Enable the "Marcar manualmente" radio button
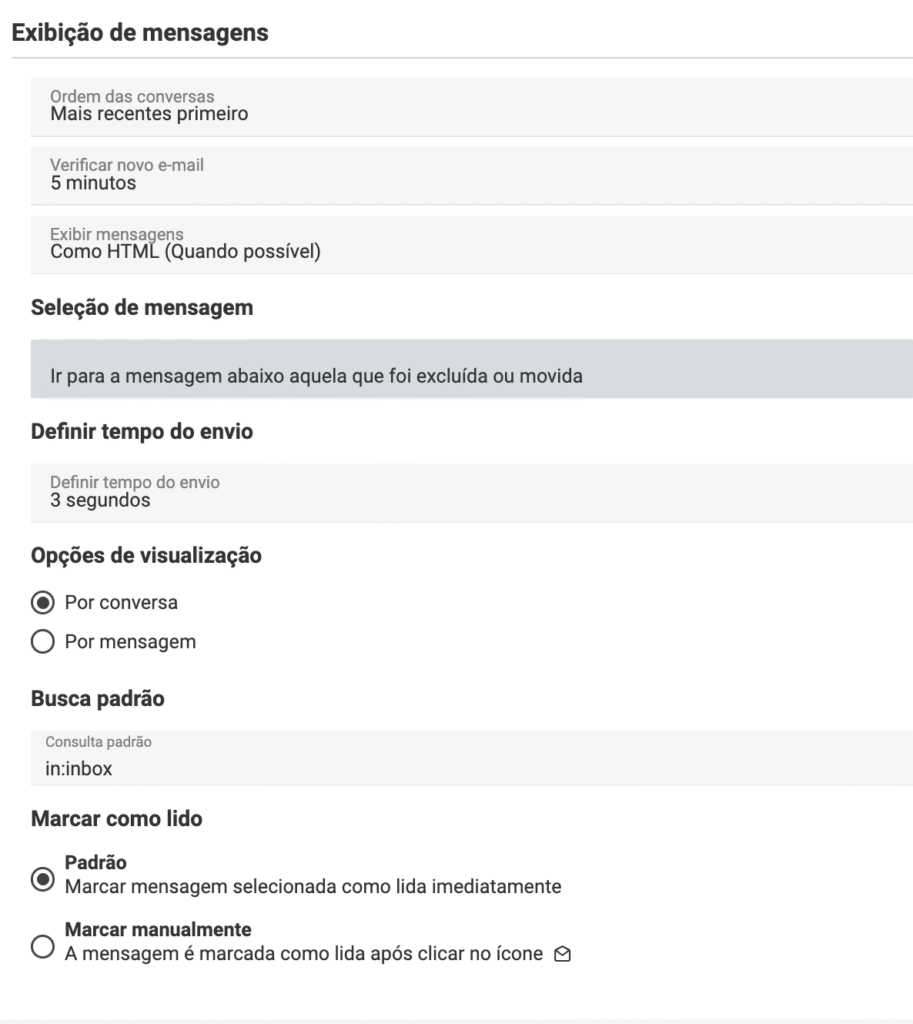The width and height of the screenshot is (913, 1024). (42, 947)
